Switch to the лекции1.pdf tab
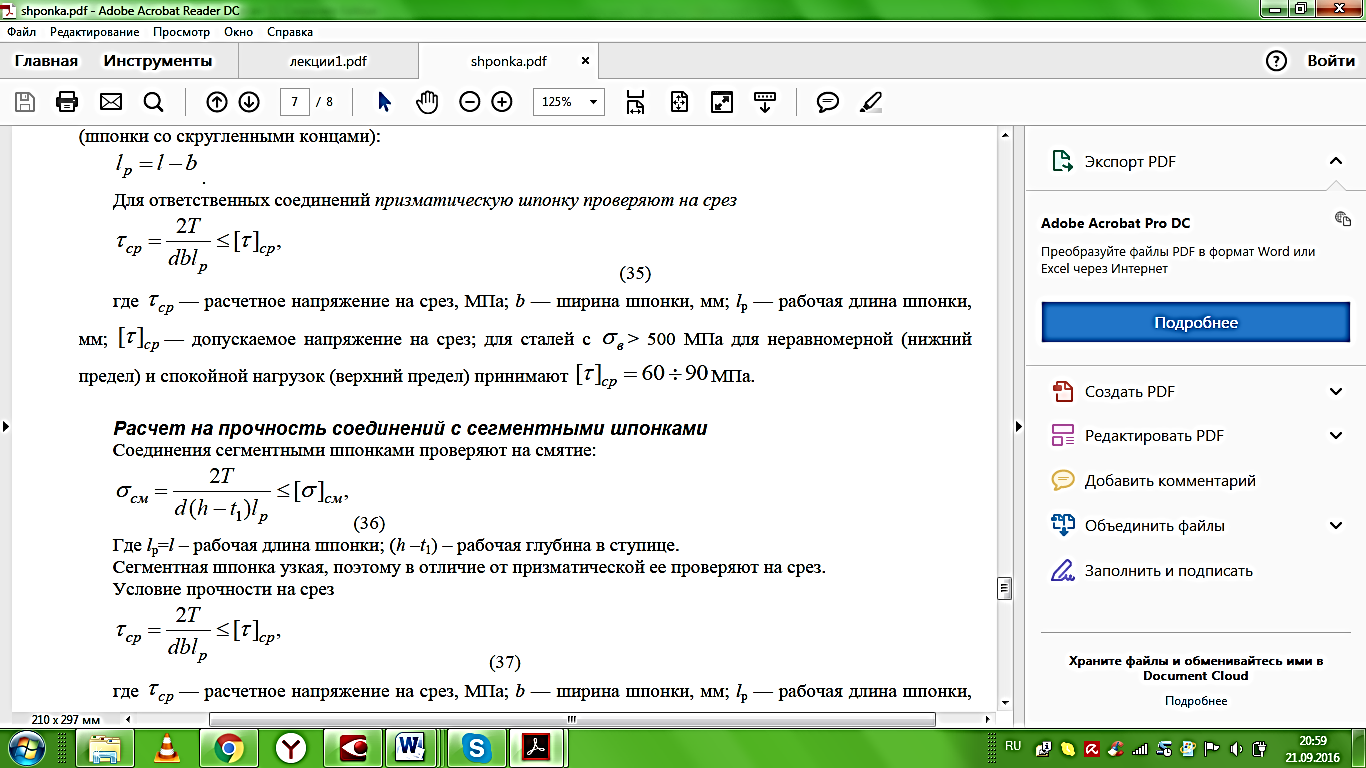The height and width of the screenshot is (768, 1366). (x=328, y=61)
